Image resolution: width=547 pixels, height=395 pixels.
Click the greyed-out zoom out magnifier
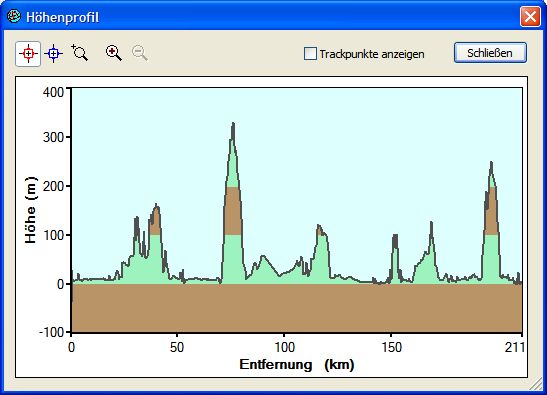140,53
